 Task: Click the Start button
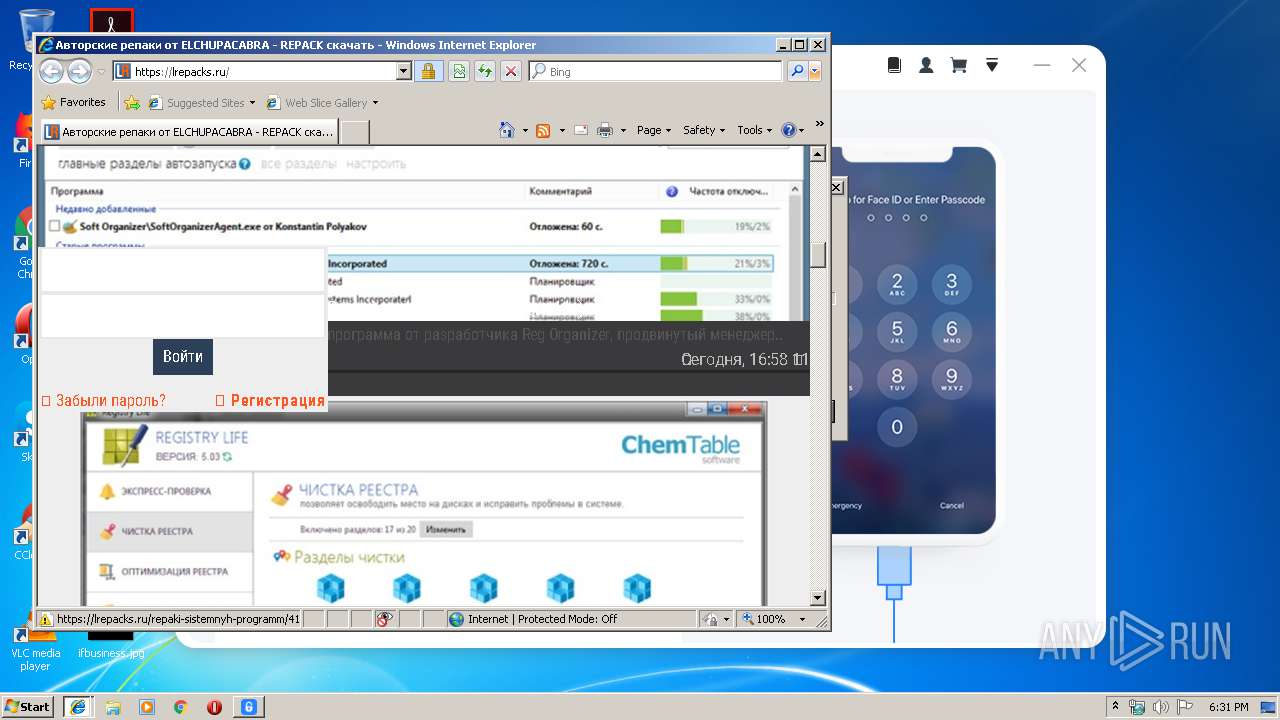(27, 707)
